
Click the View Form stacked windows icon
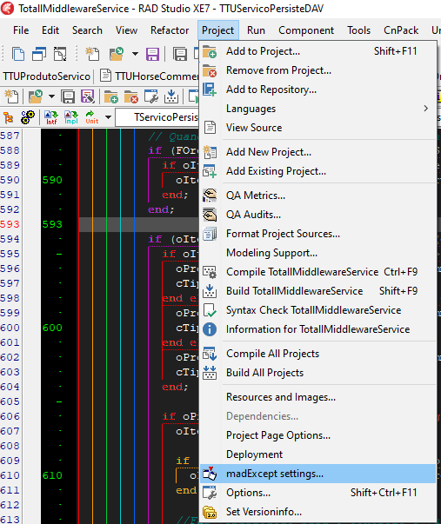point(39,54)
